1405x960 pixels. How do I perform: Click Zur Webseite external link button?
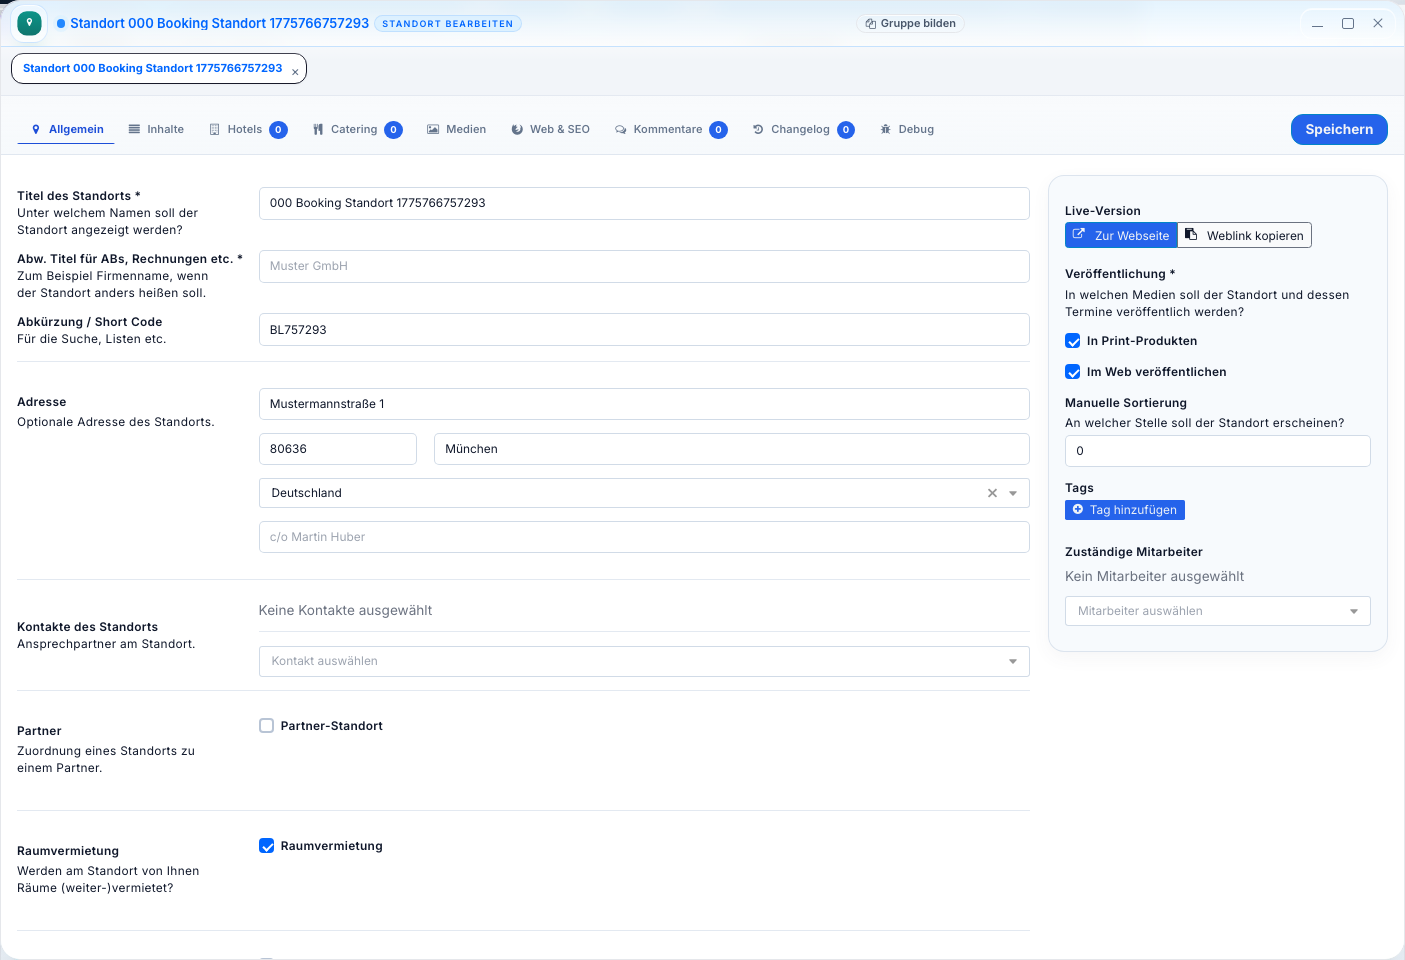click(1121, 235)
